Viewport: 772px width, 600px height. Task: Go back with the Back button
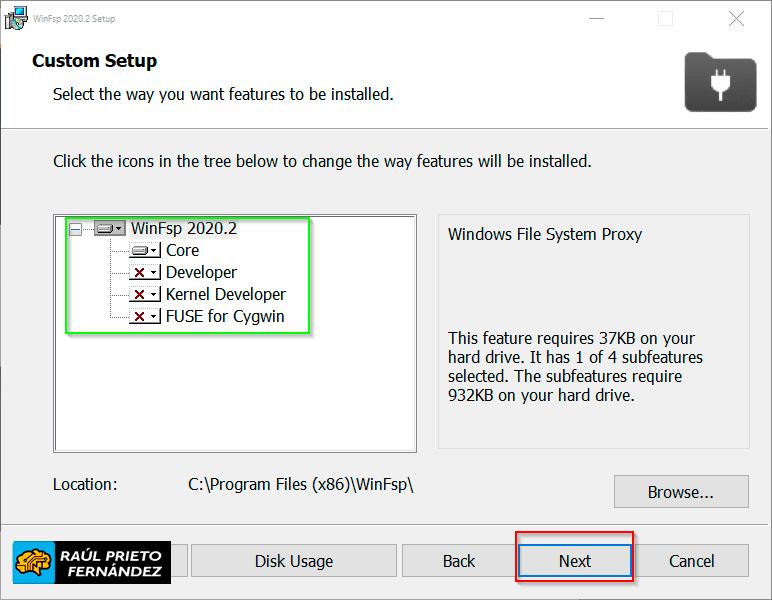click(459, 561)
